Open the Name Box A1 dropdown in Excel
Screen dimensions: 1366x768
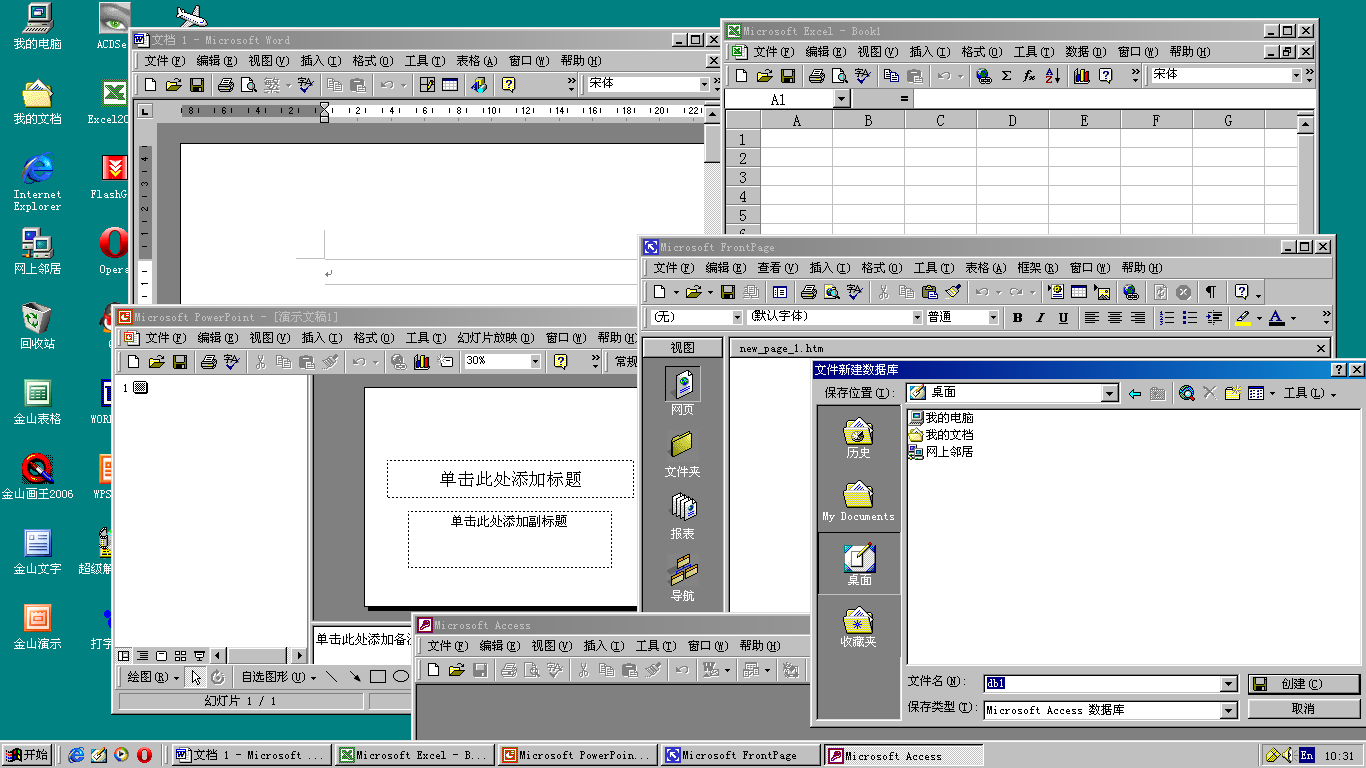click(841, 99)
